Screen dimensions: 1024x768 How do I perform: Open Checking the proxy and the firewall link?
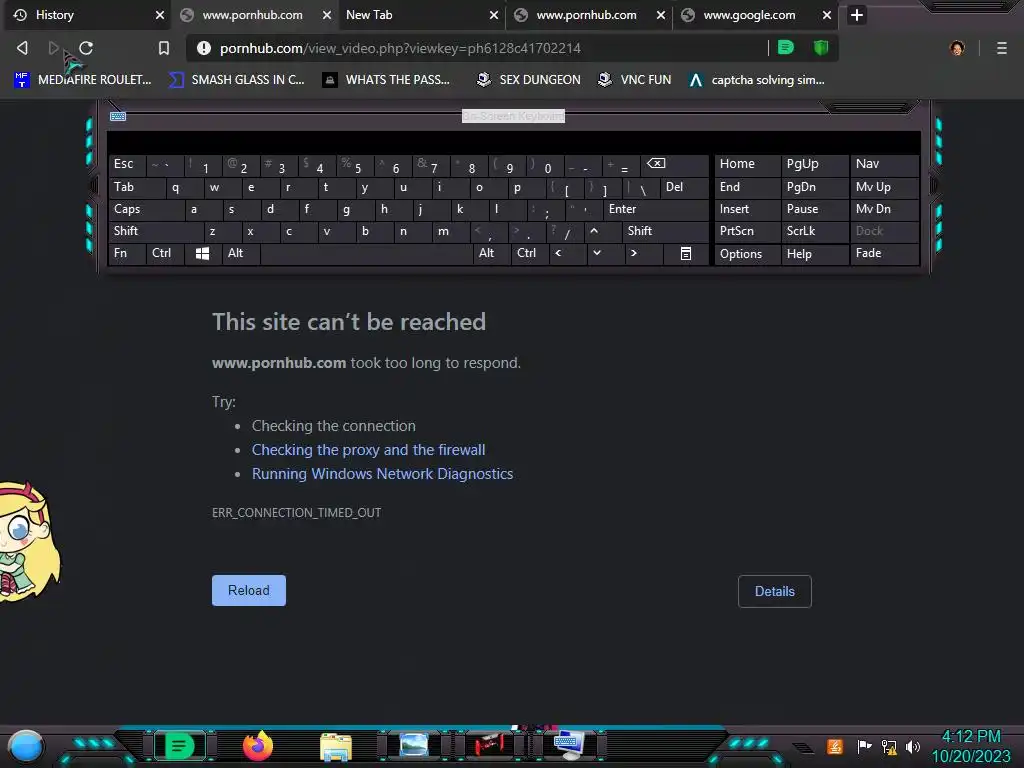click(368, 450)
